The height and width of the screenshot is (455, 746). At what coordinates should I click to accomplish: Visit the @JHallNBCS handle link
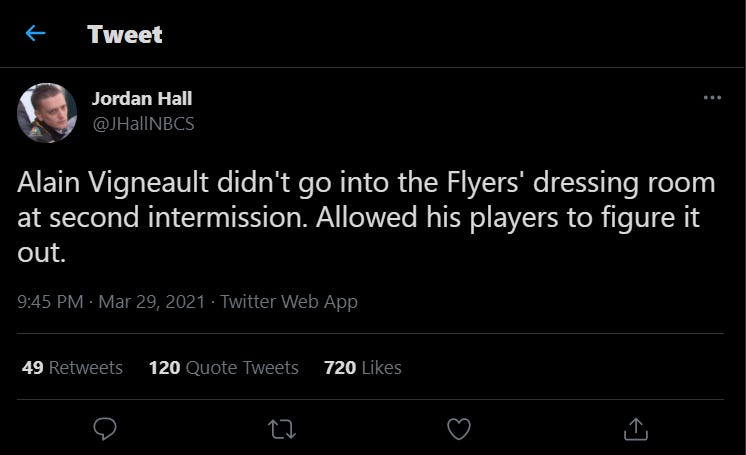pos(142,123)
